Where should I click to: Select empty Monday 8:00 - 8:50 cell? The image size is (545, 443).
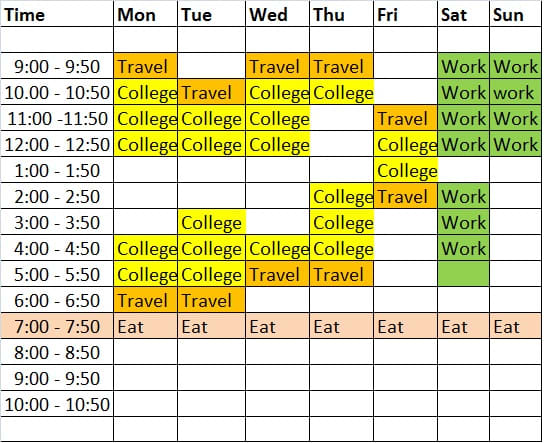click(145, 352)
